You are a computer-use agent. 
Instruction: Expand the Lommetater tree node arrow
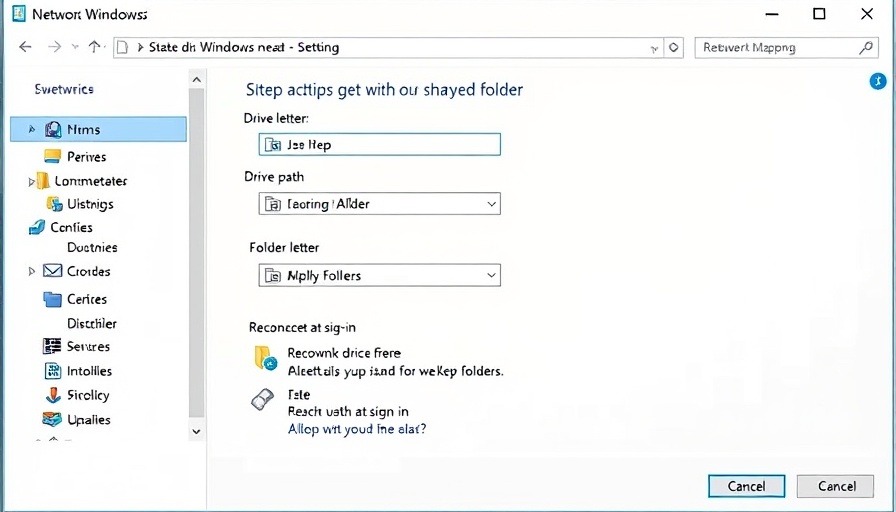[32, 181]
